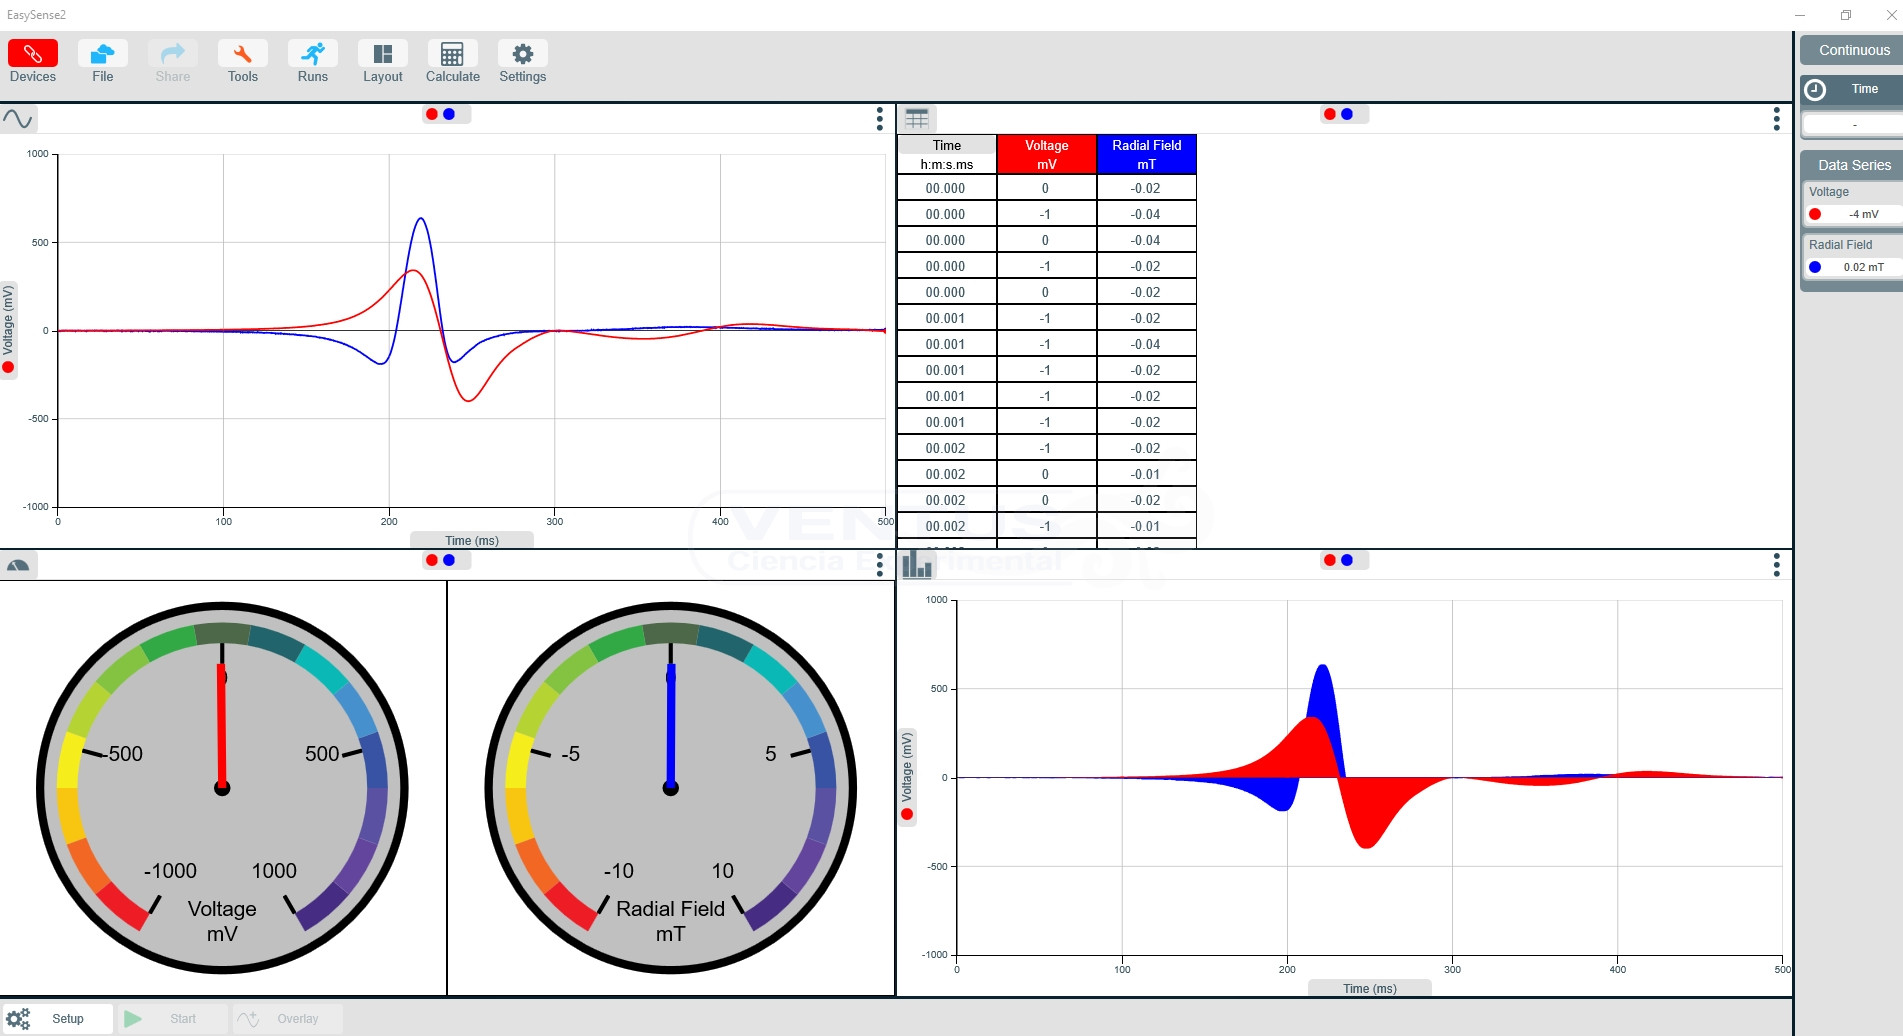Open the Runs icon
Screen dimensions: 1903x1036
(x=312, y=54)
